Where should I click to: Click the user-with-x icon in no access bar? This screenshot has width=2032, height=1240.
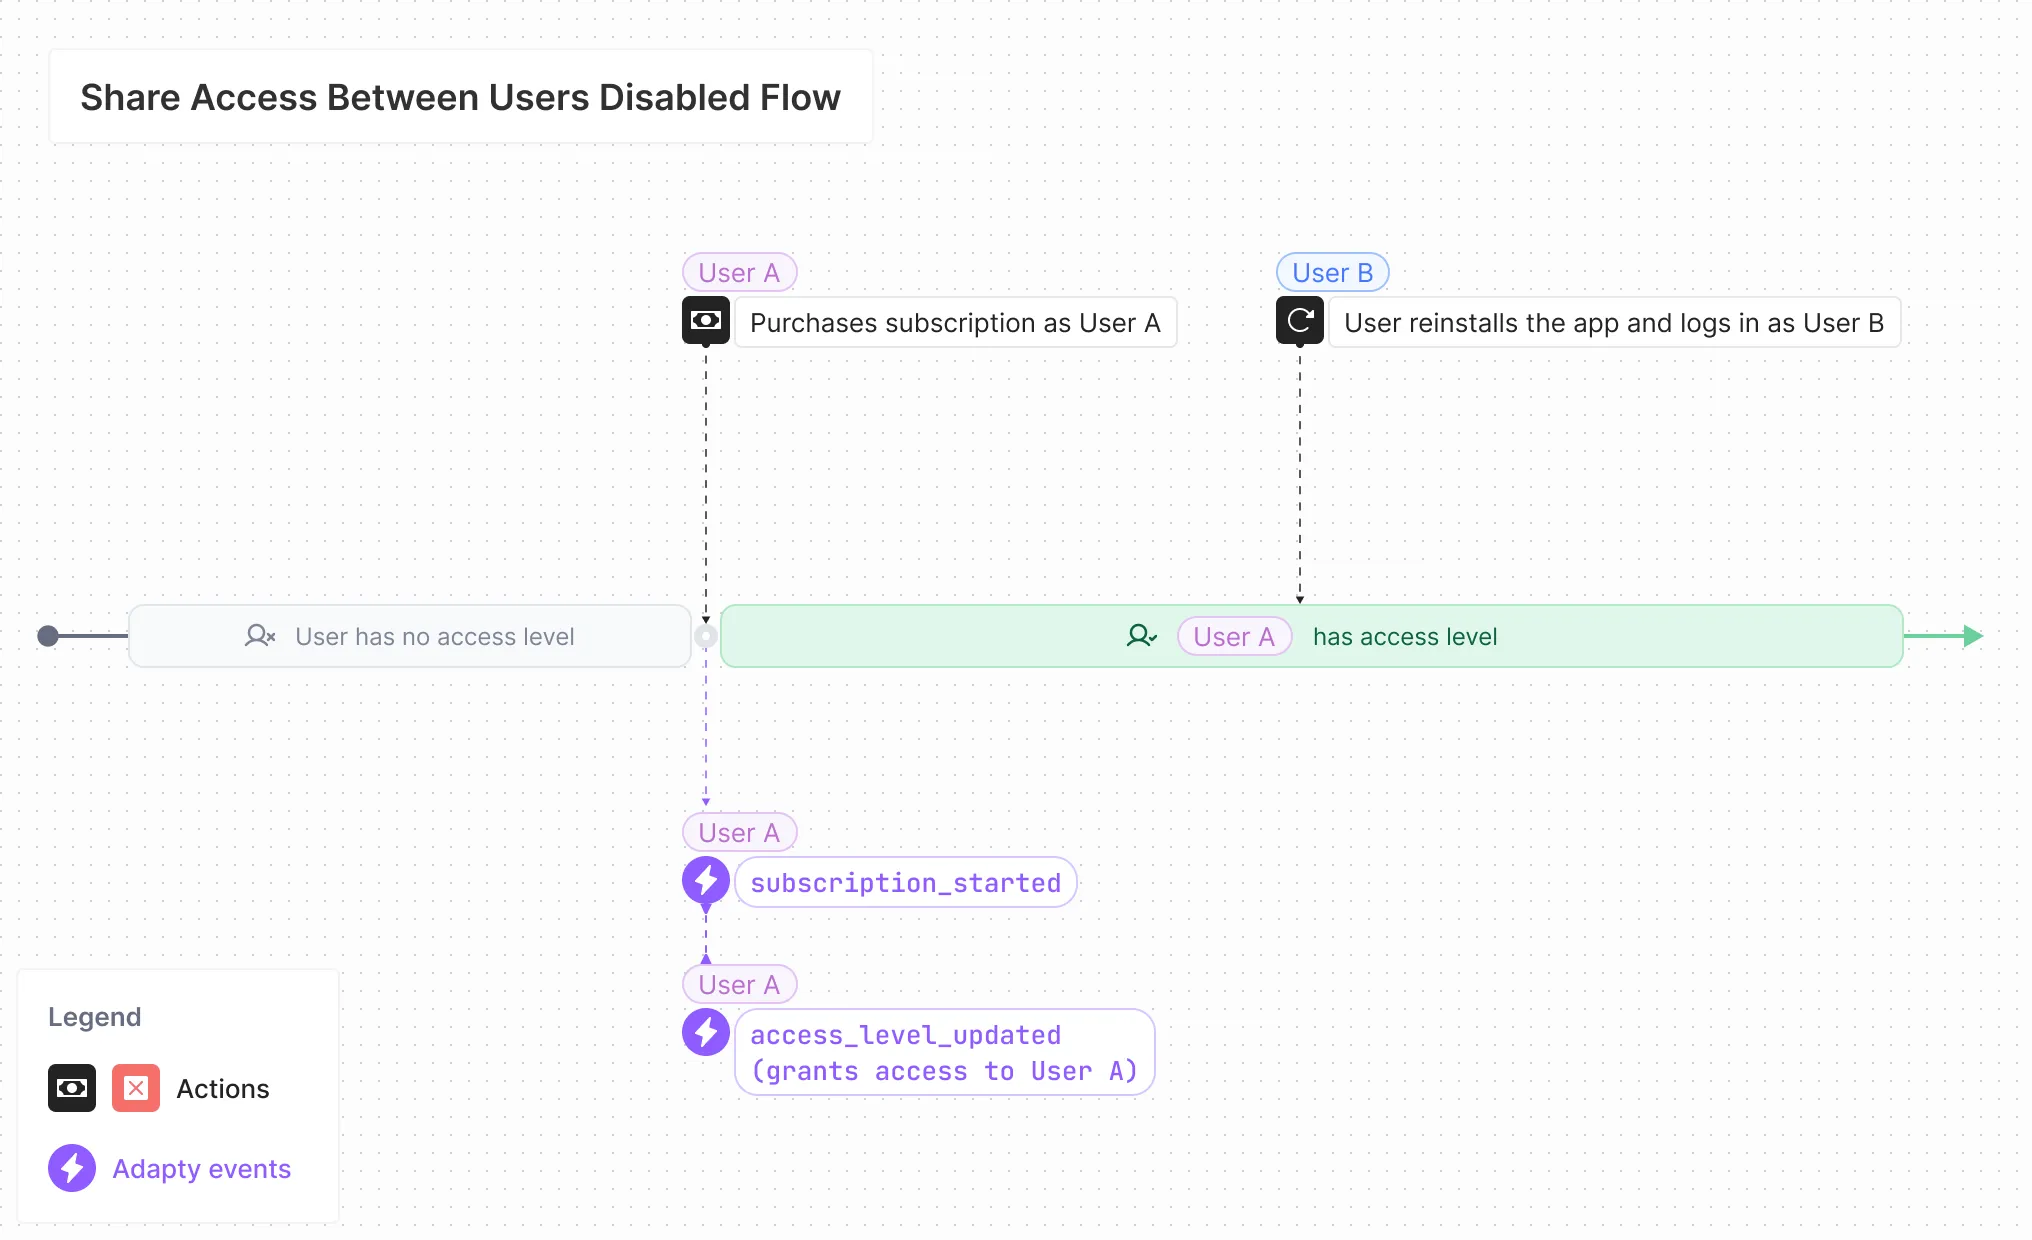tap(259, 636)
